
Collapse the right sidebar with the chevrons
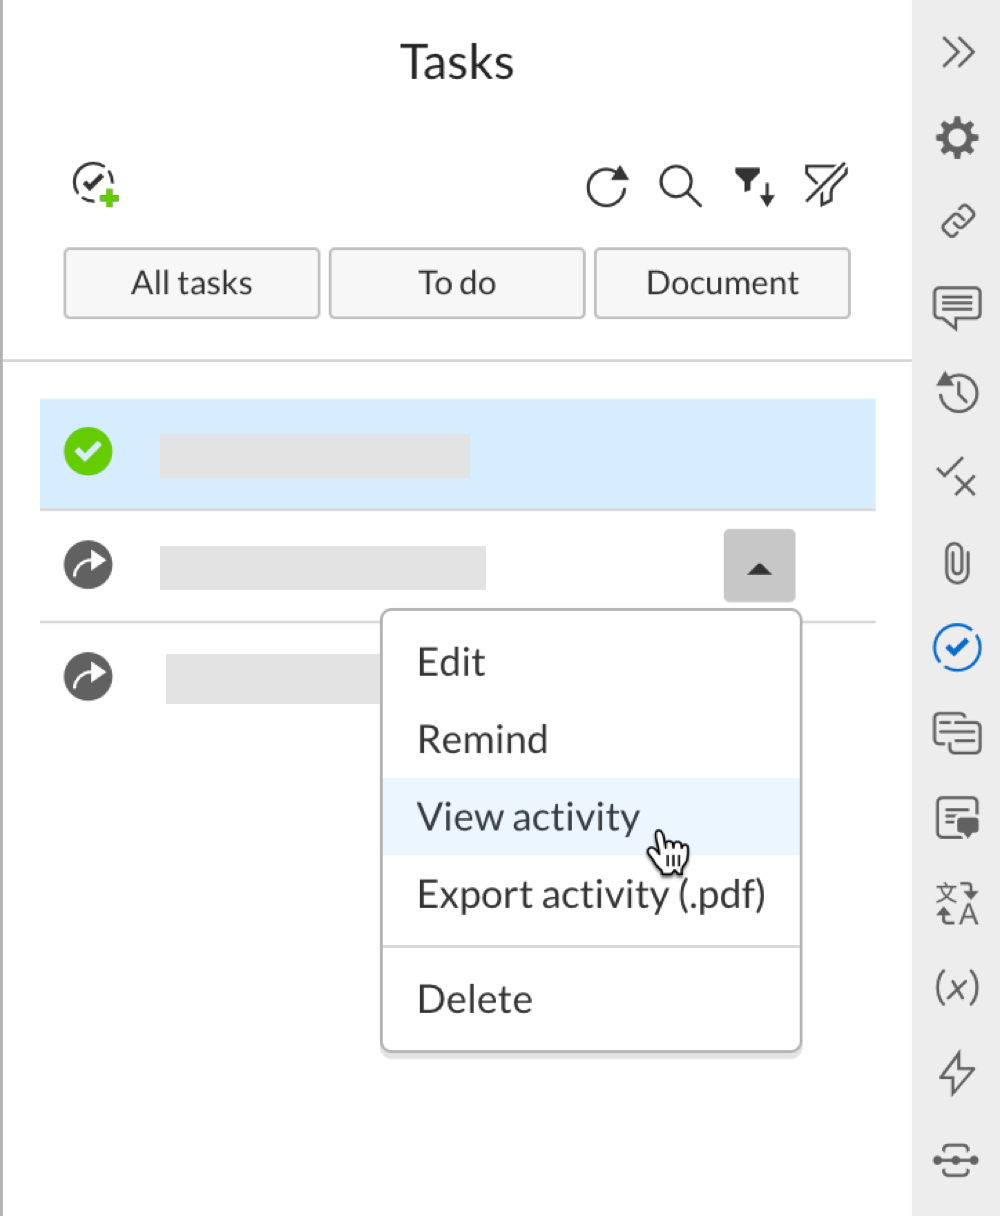click(956, 52)
